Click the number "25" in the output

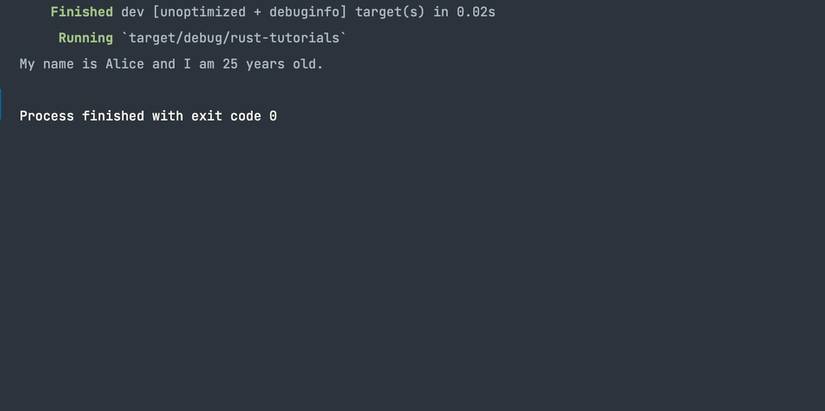click(219, 64)
